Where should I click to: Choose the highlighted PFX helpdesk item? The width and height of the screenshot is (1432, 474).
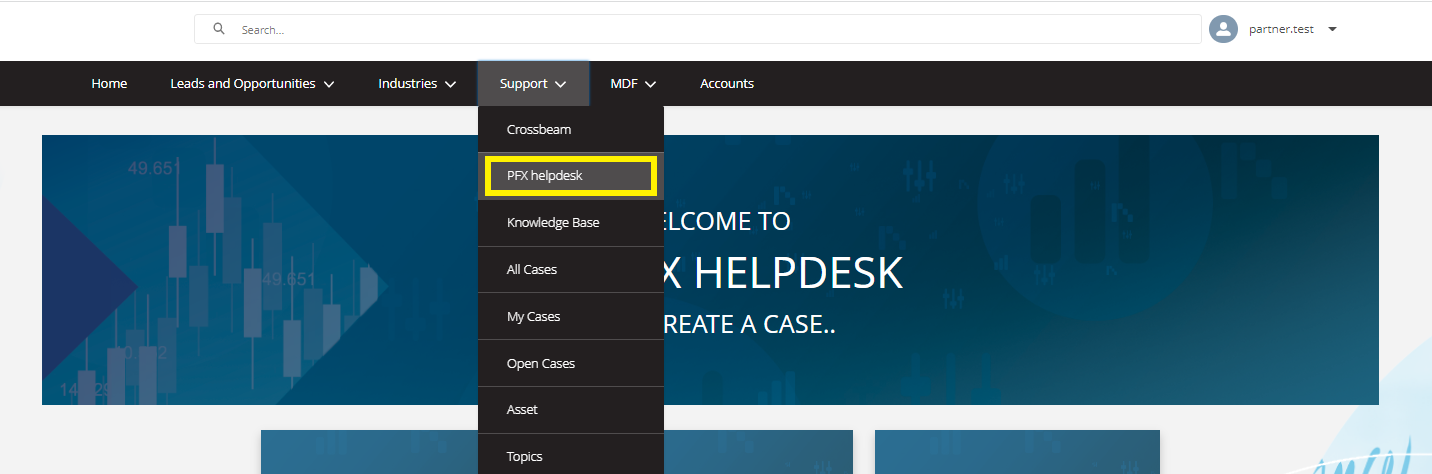(545, 176)
